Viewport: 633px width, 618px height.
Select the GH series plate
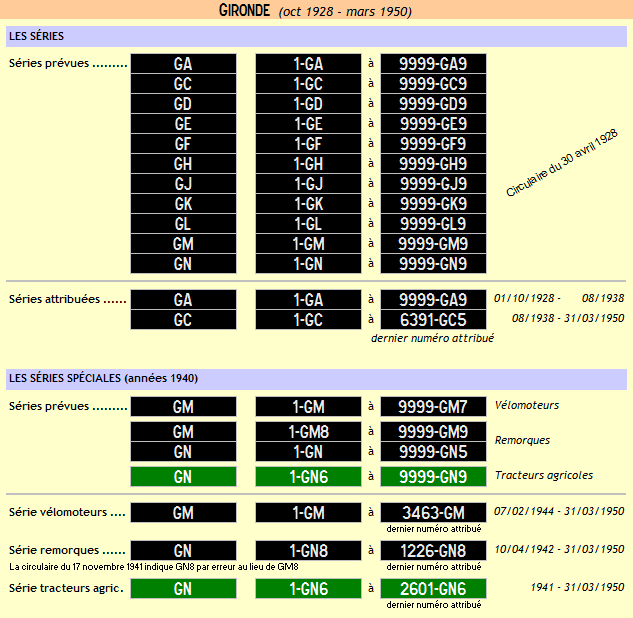pos(183,164)
